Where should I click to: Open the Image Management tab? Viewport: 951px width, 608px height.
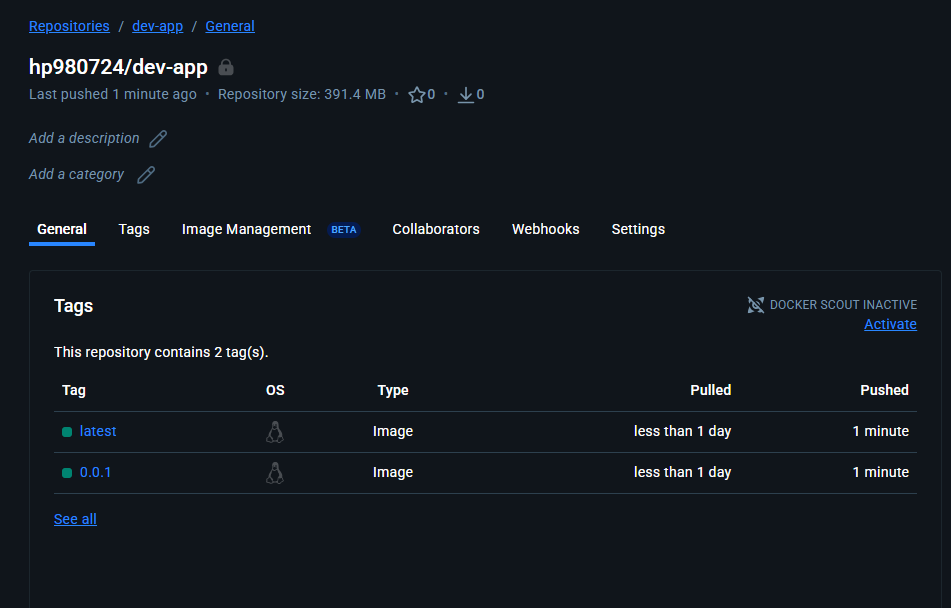246,229
